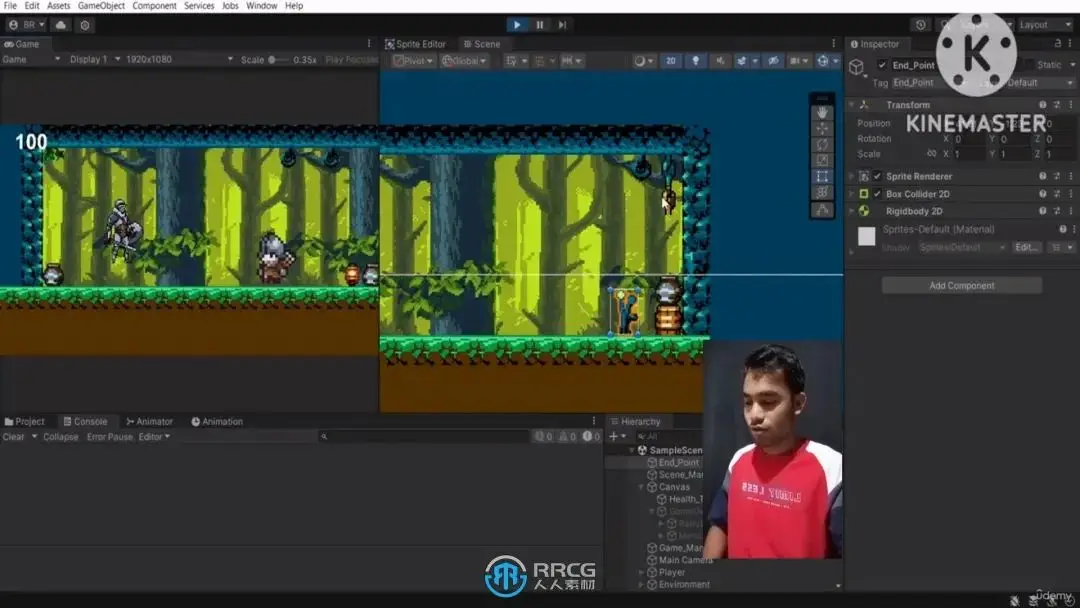Open the settings gear near the account button
The image size is (1080, 608).
(85, 25)
